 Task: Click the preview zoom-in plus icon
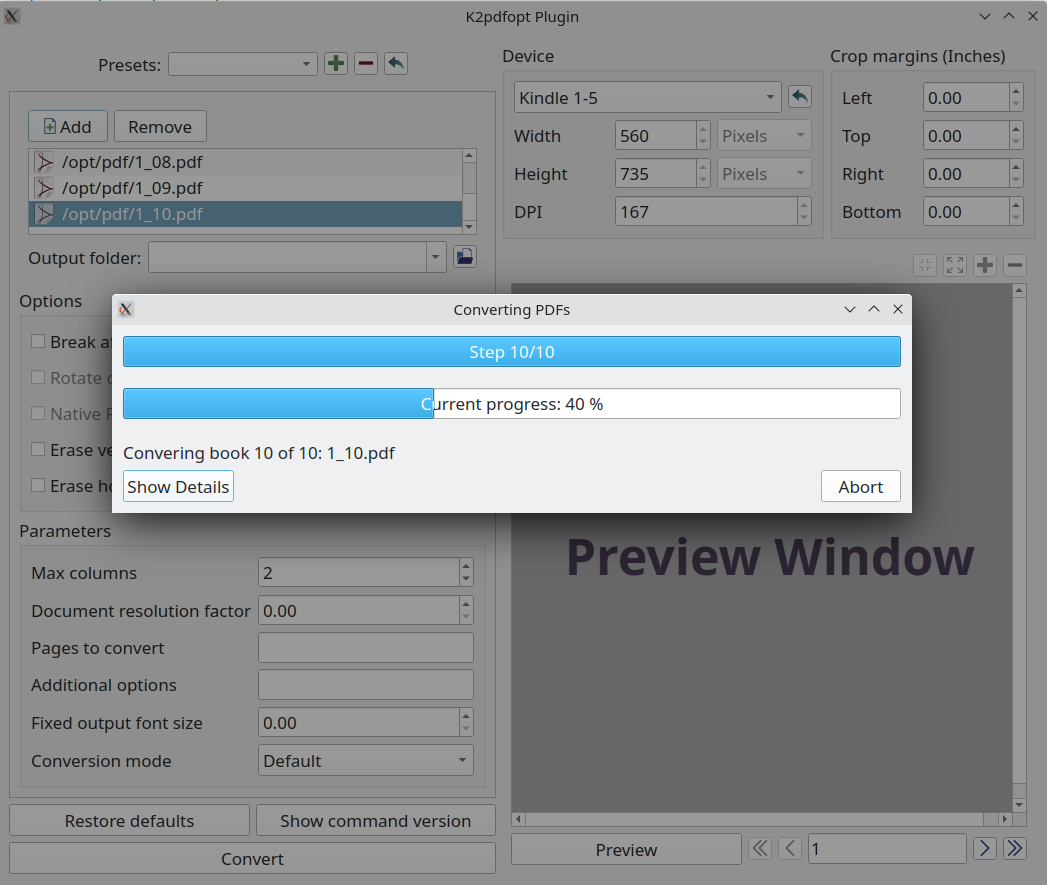985,265
